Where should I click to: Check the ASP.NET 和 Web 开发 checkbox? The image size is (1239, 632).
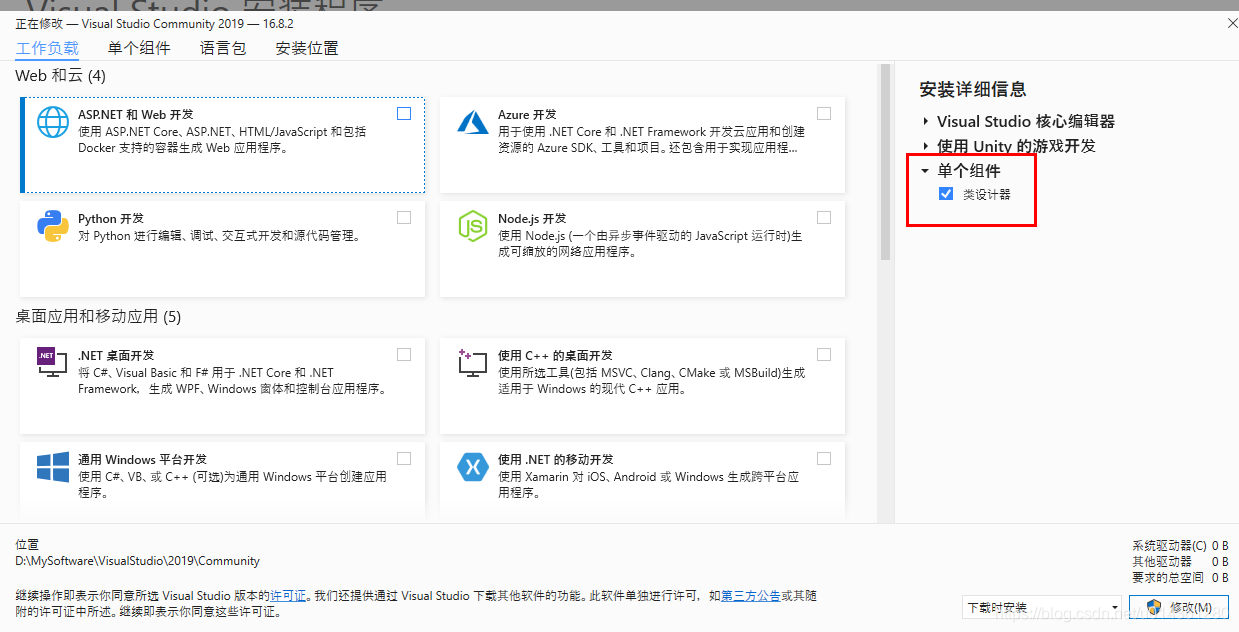(x=404, y=113)
